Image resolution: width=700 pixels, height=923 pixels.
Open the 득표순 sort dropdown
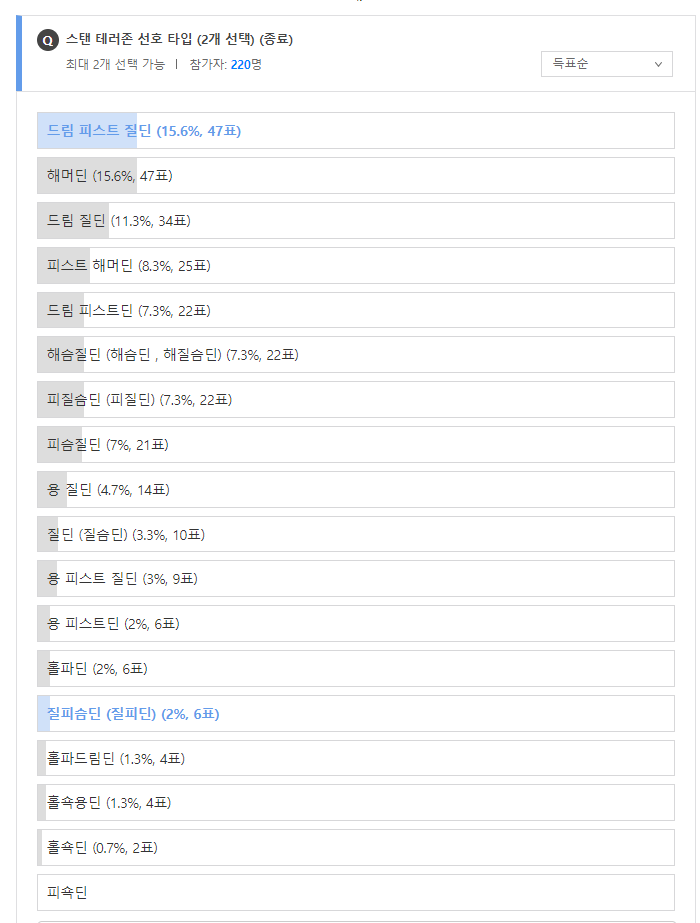606,64
